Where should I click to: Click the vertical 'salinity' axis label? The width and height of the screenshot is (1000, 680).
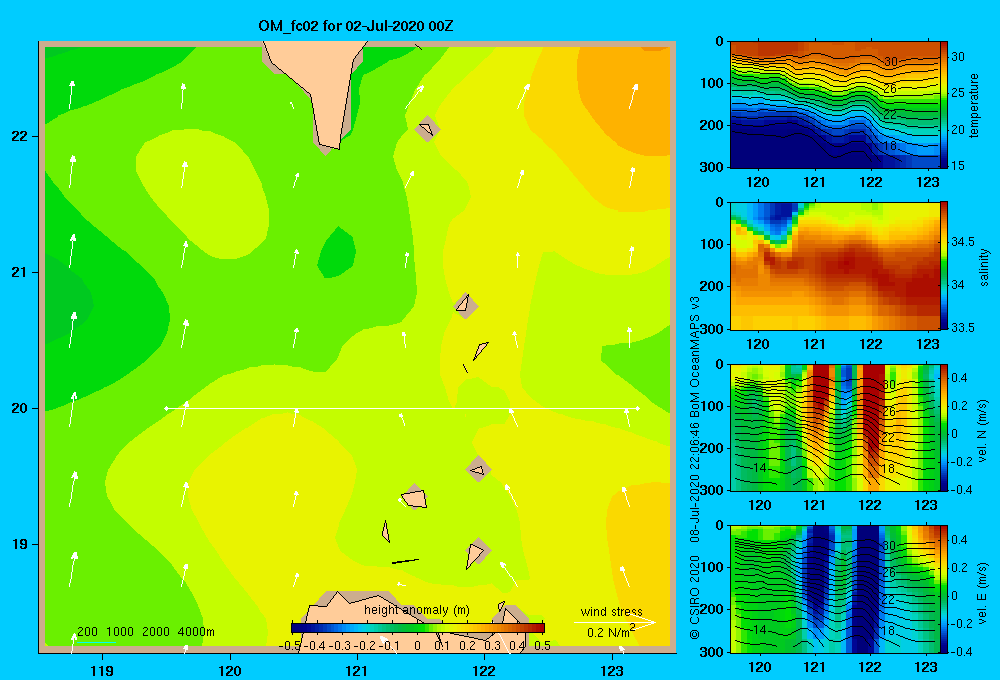click(x=983, y=267)
